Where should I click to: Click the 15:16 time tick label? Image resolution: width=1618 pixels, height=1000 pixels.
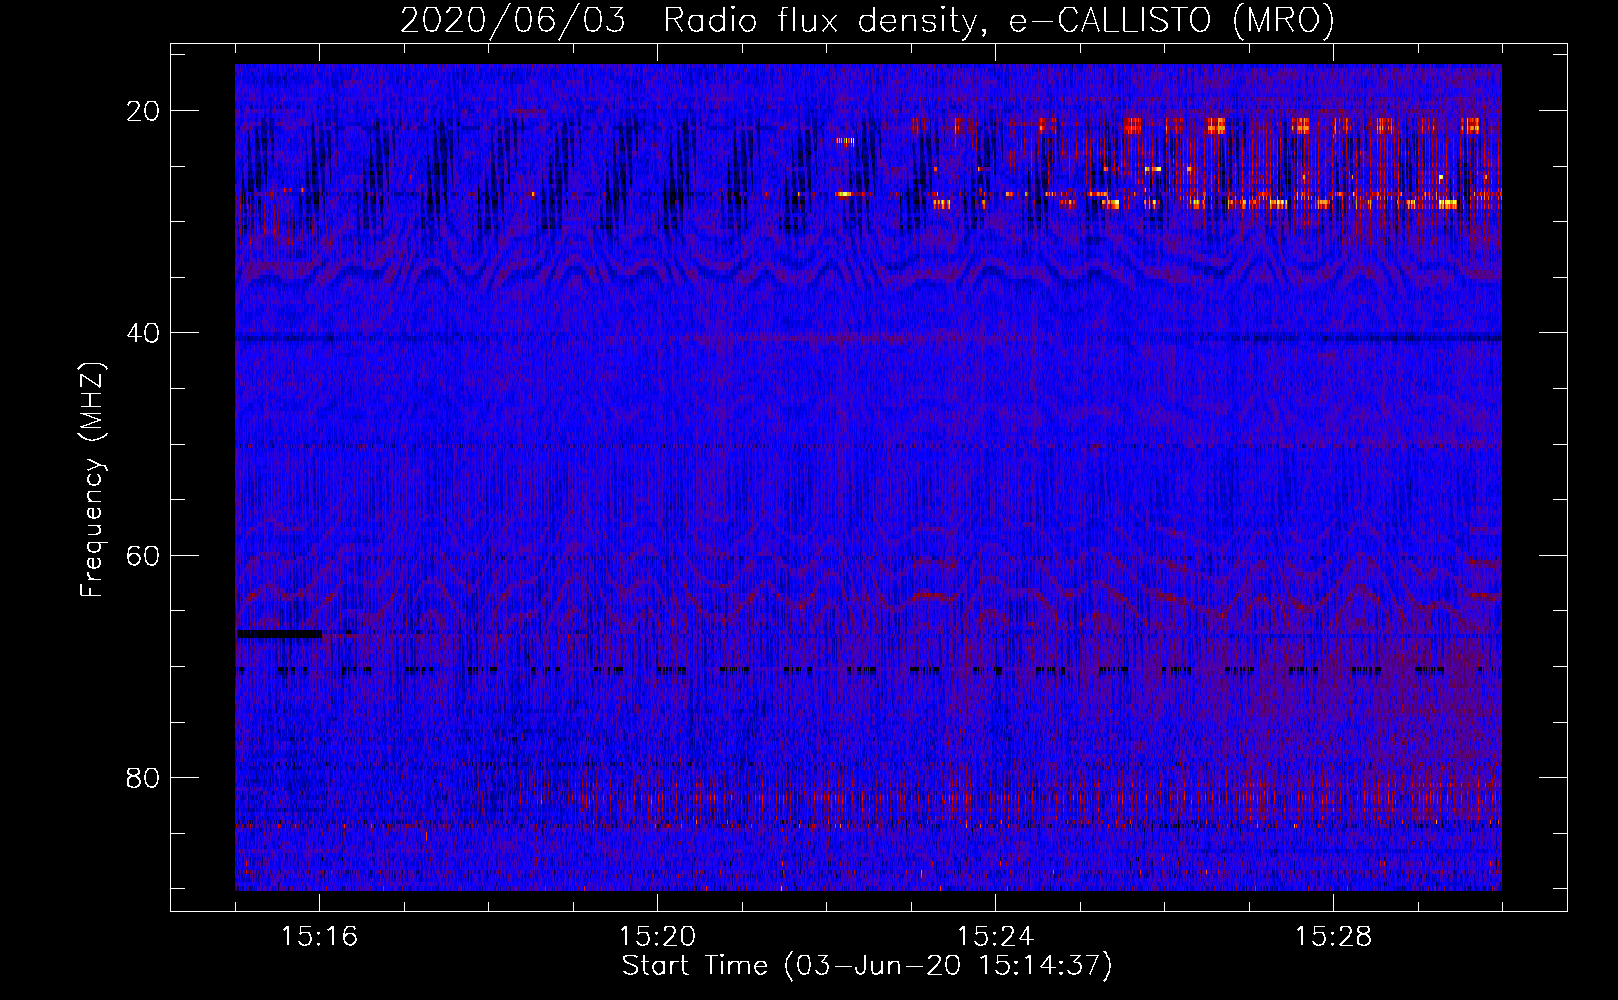point(319,937)
